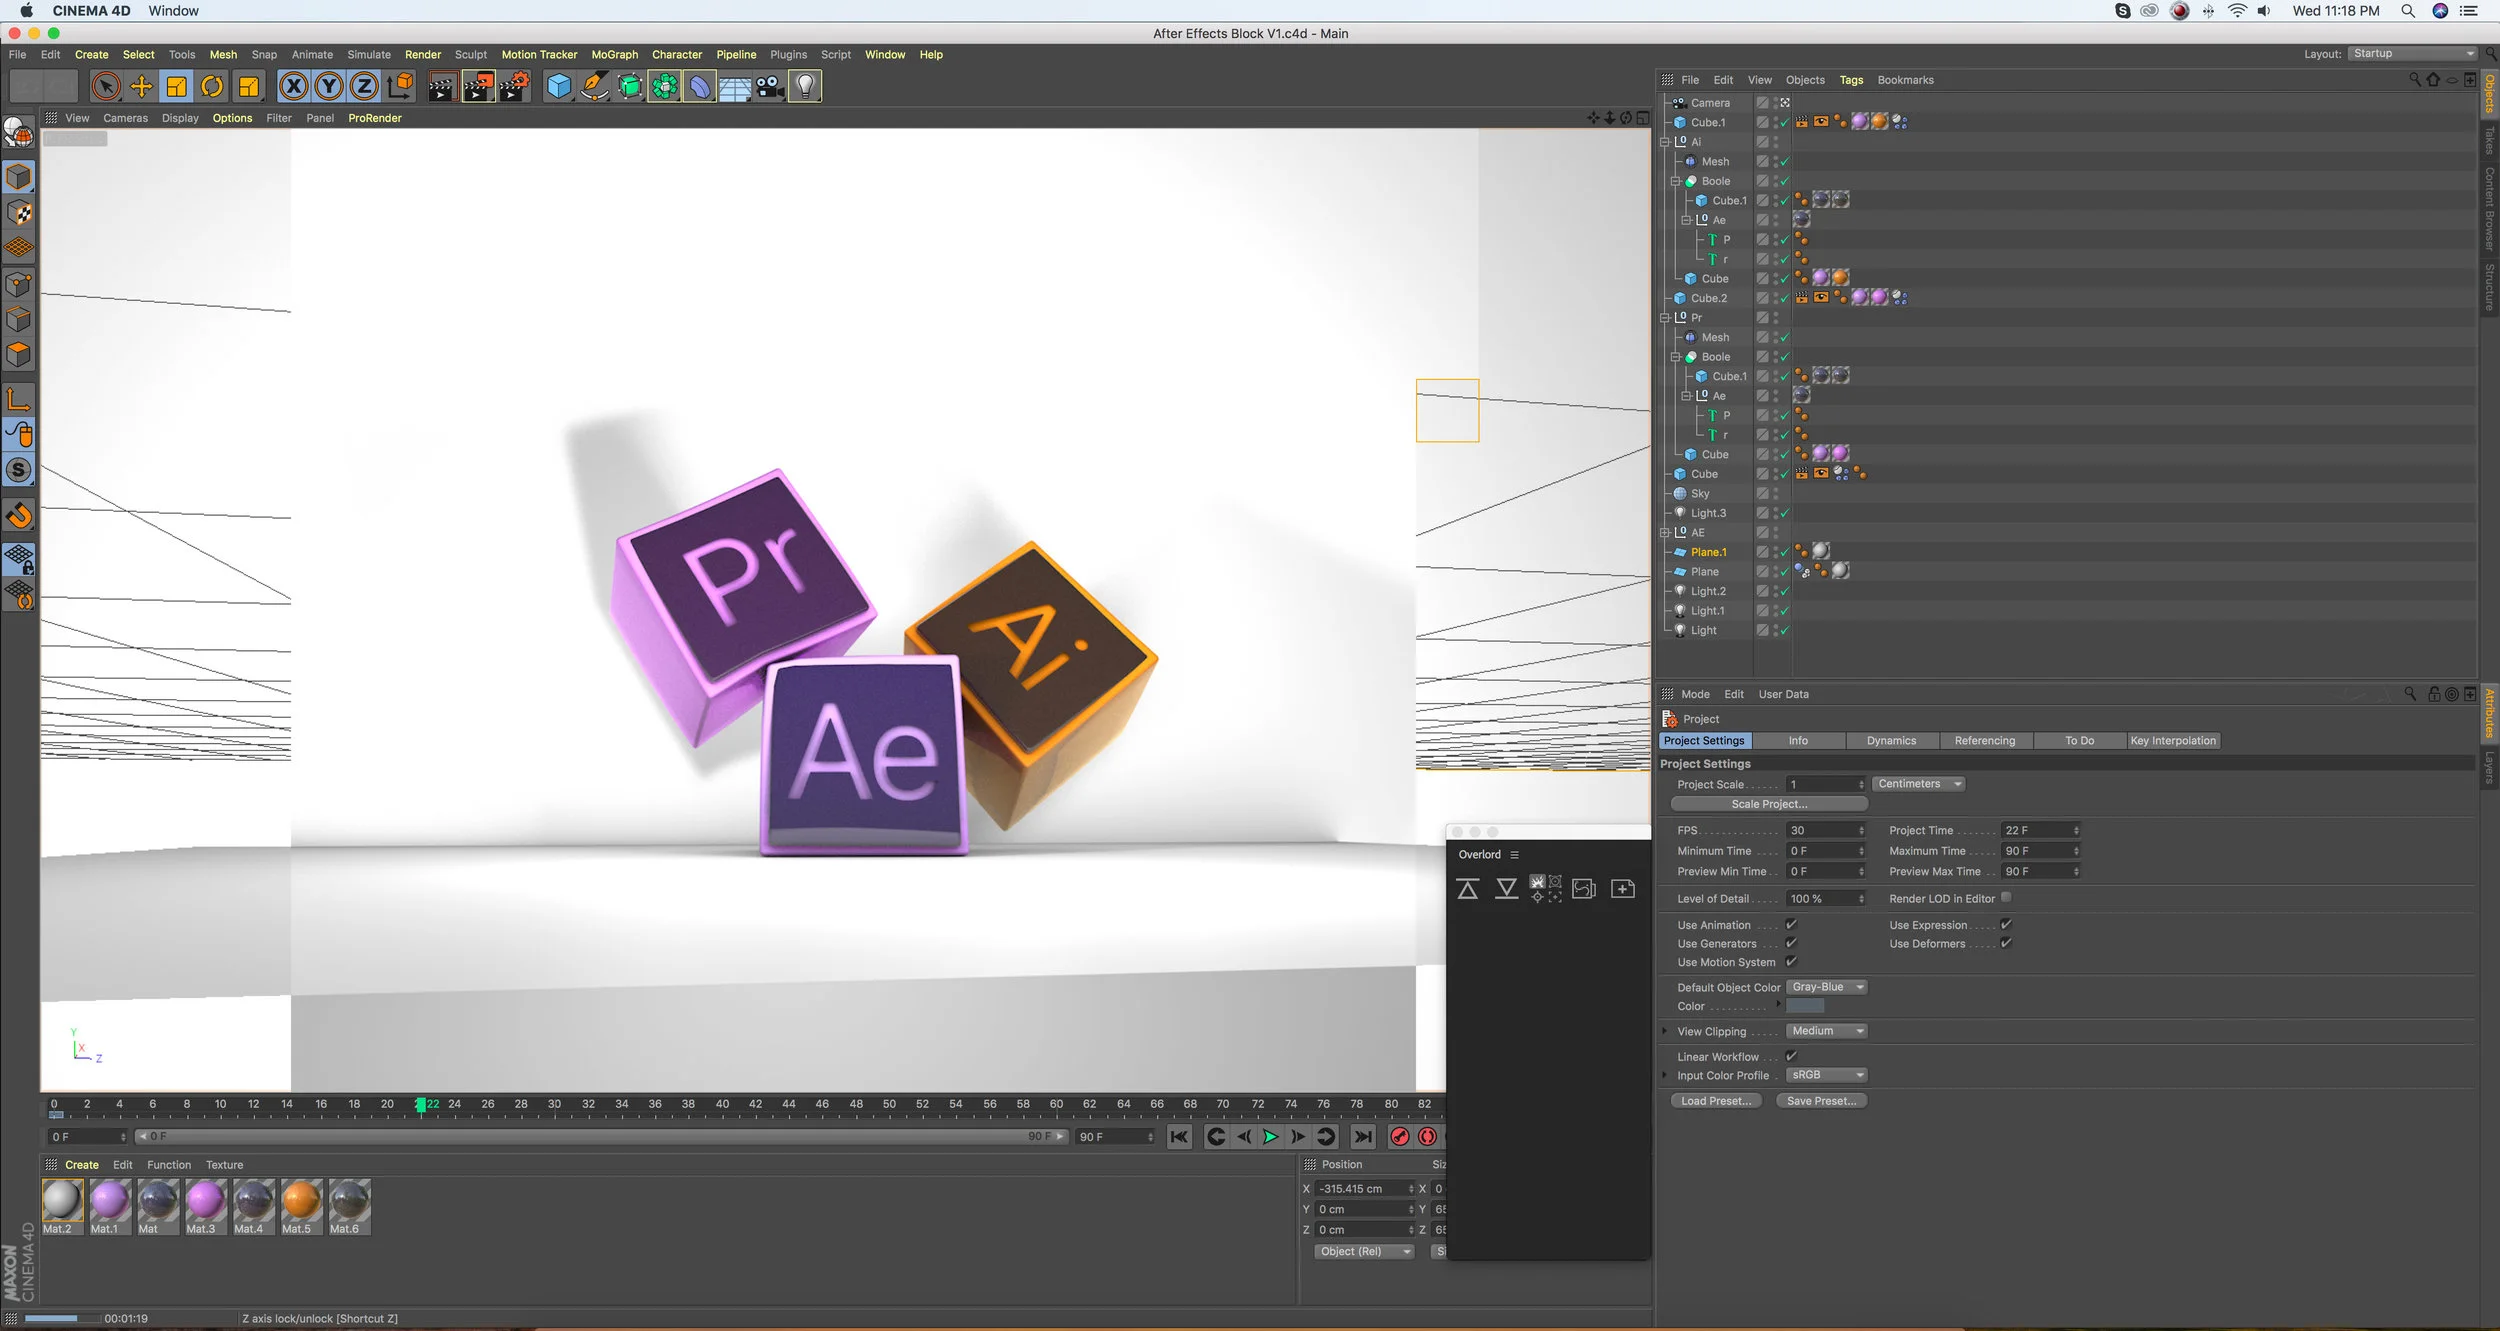2500x1331 pixels.
Task: Click the Render View clapperboard icon
Action: click(441, 87)
